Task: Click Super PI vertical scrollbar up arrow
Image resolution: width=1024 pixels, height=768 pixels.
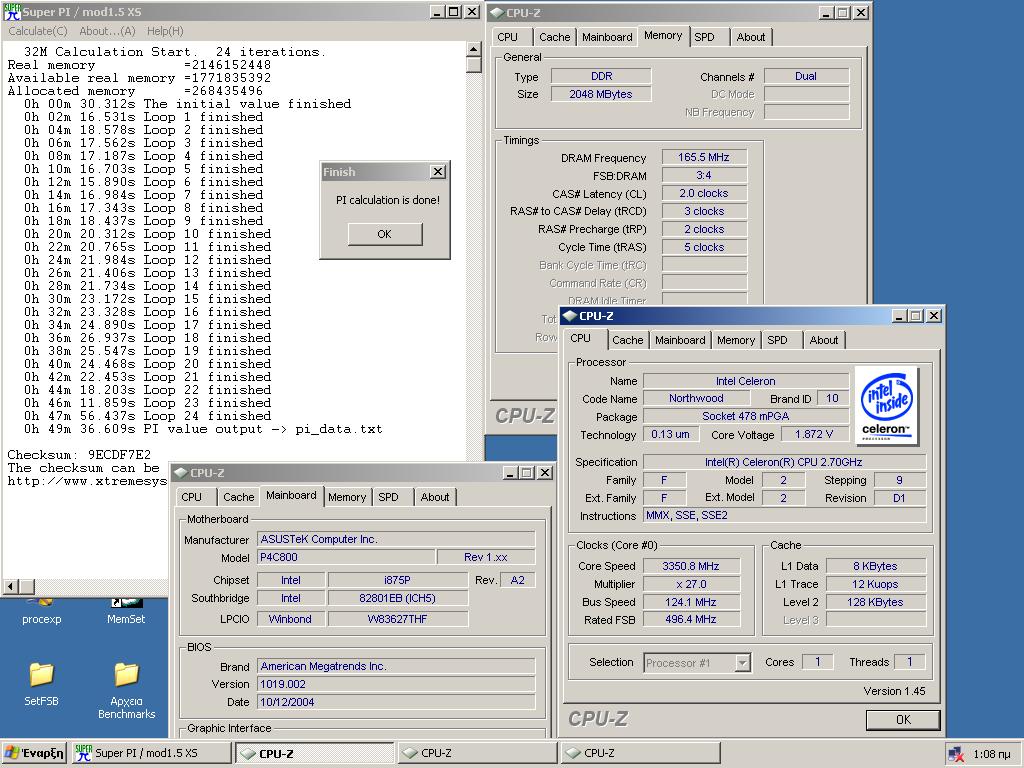Action: pos(473,50)
